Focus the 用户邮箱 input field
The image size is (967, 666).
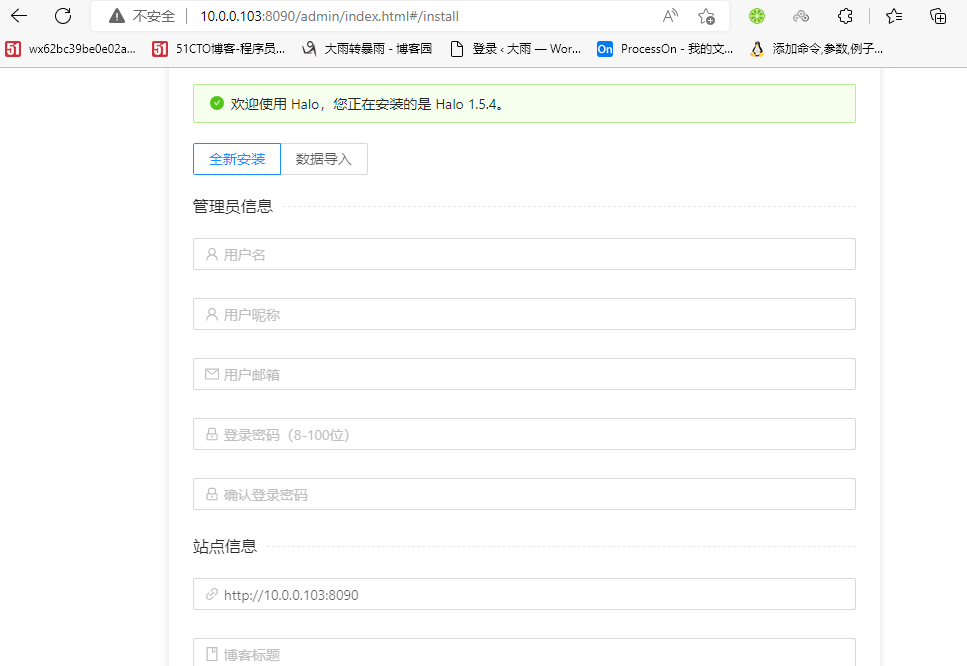[524, 374]
